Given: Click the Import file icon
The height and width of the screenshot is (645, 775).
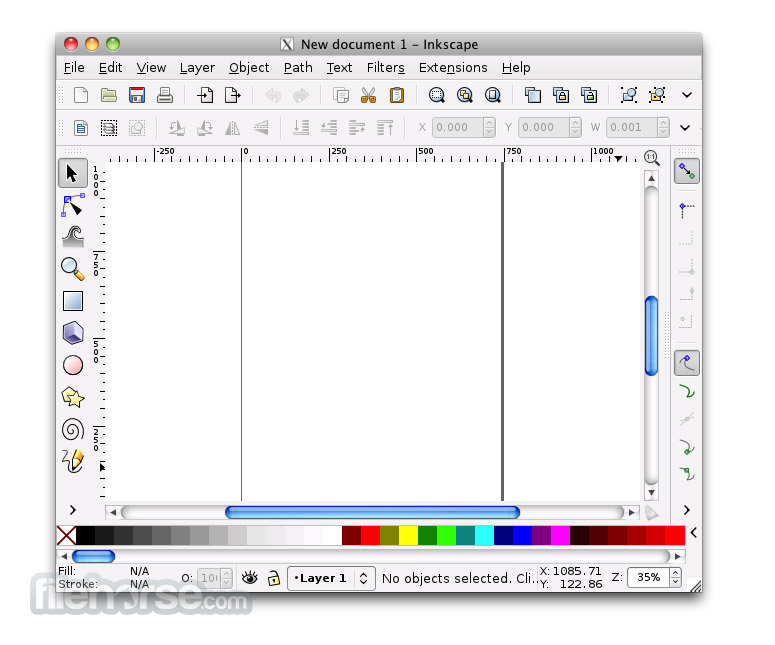Looking at the screenshot, I should [x=205, y=95].
